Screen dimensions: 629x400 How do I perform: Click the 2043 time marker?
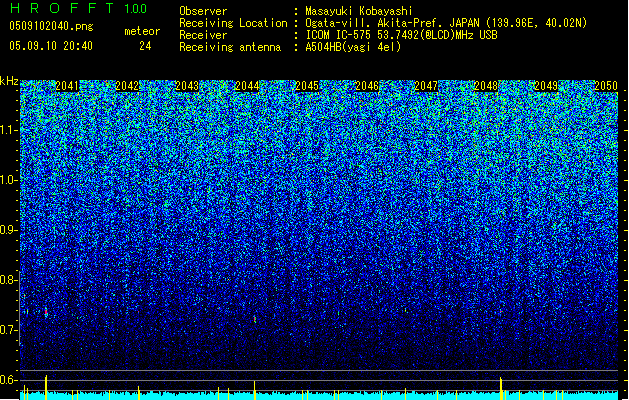click(187, 86)
